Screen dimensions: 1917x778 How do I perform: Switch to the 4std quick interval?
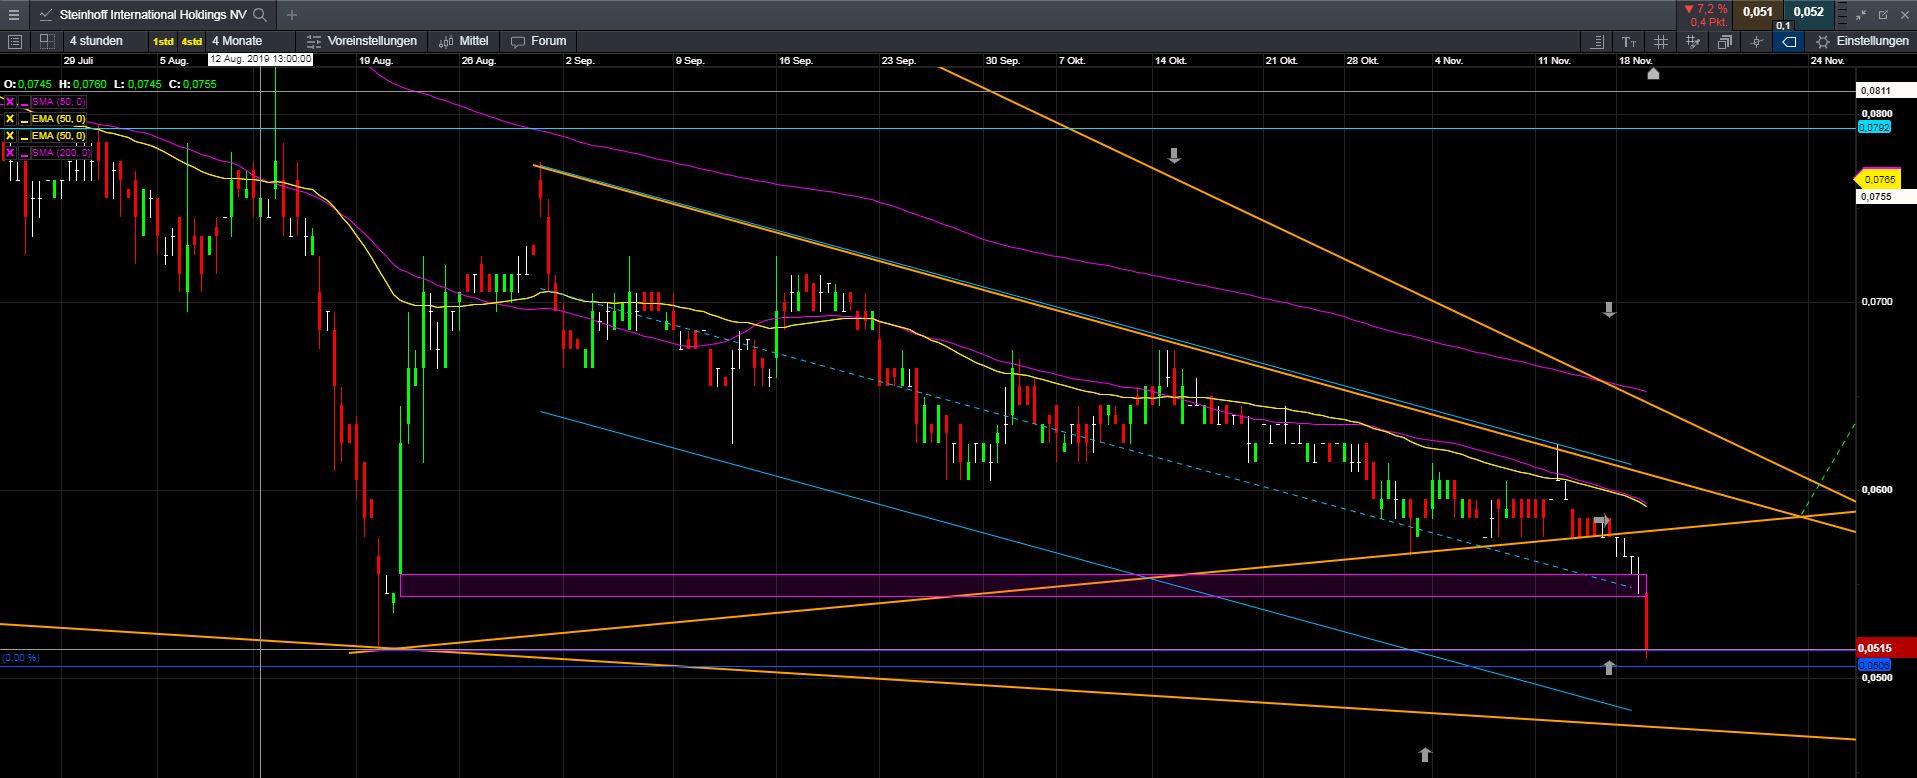tap(191, 41)
